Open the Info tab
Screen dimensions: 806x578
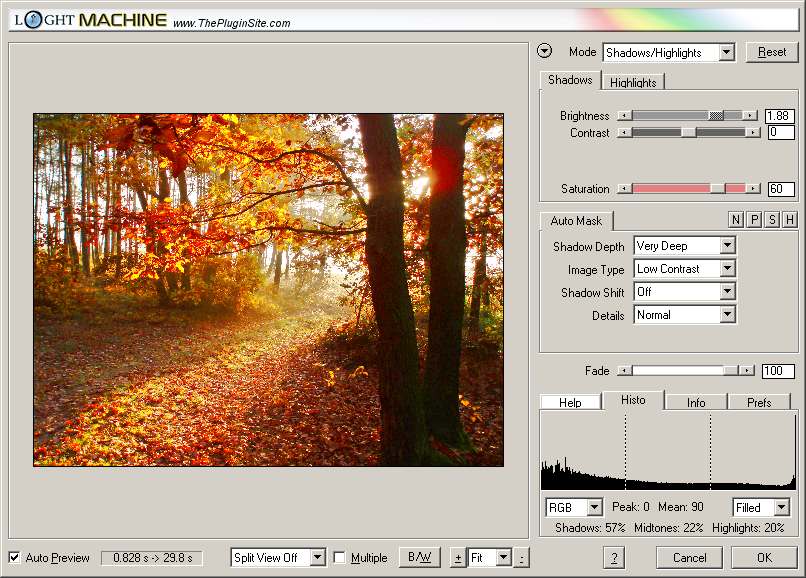click(696, 402)
